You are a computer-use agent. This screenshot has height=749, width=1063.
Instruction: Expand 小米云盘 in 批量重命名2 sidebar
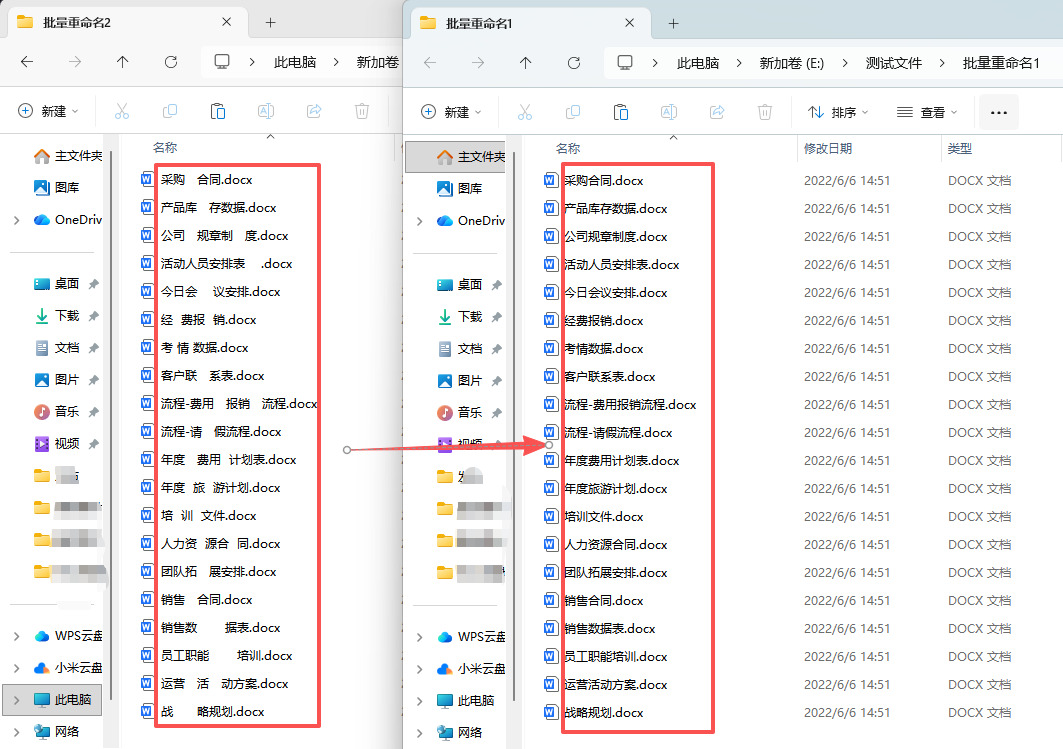17,668
